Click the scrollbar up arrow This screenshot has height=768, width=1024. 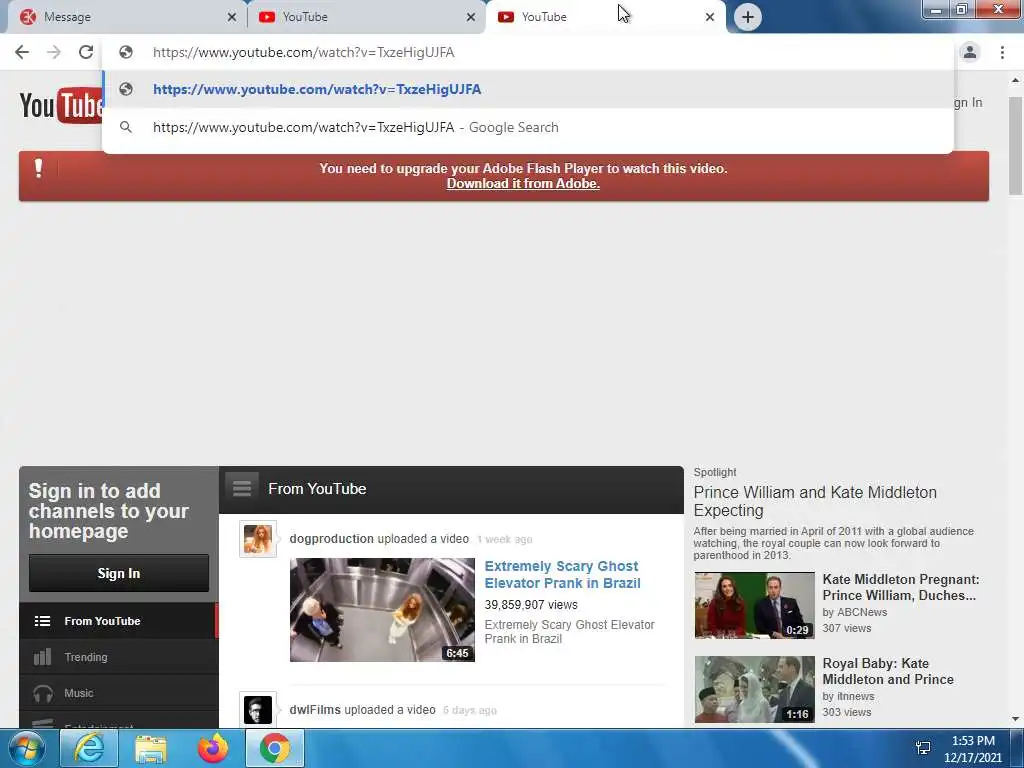point(1015,80)
